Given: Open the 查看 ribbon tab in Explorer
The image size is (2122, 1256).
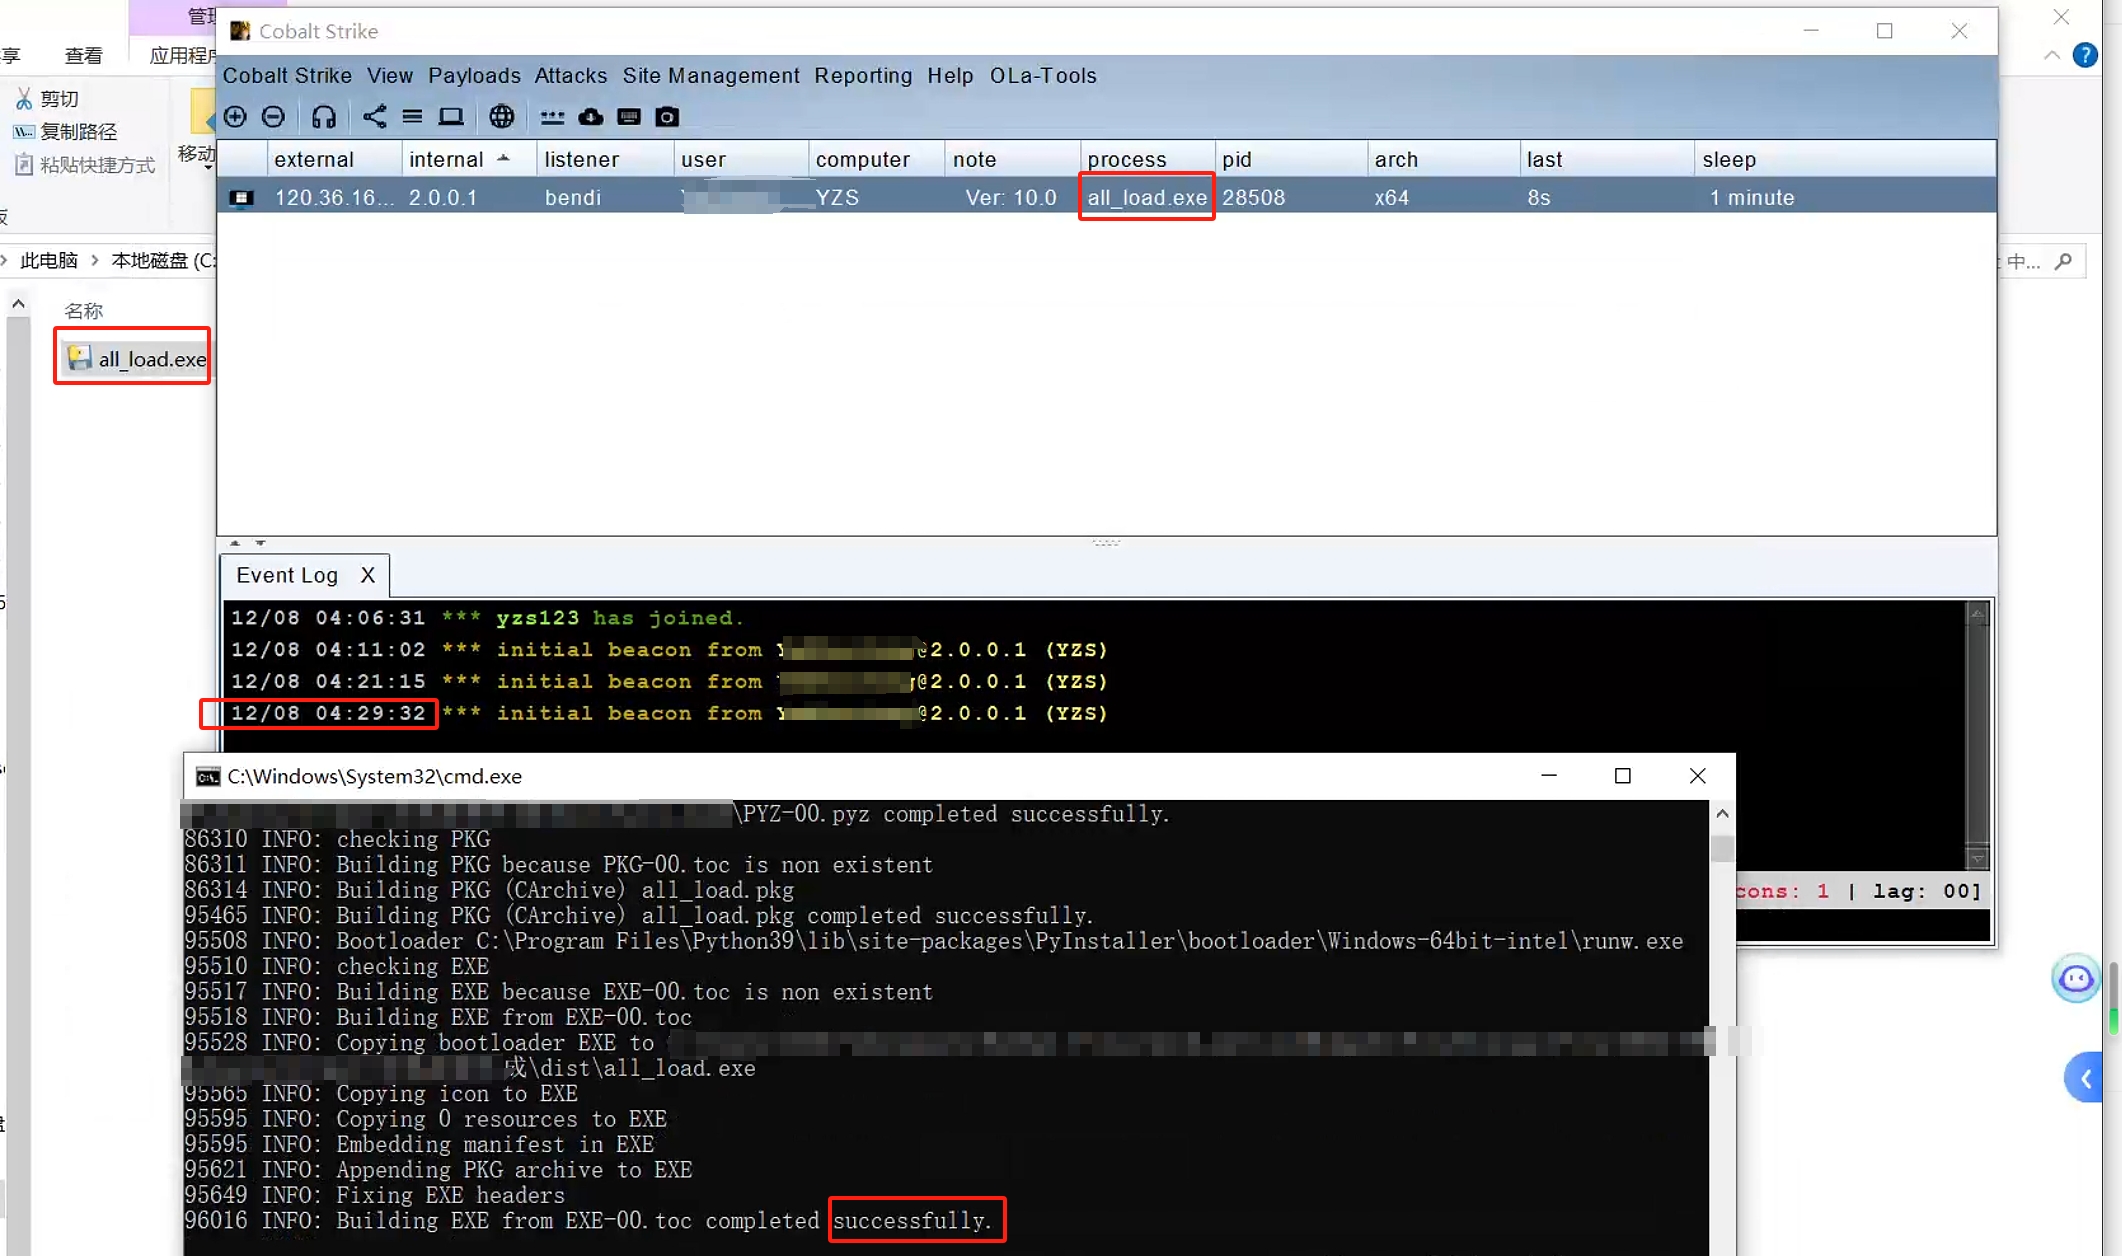Looking at the screenshot, I should click(x=83, y=55).
